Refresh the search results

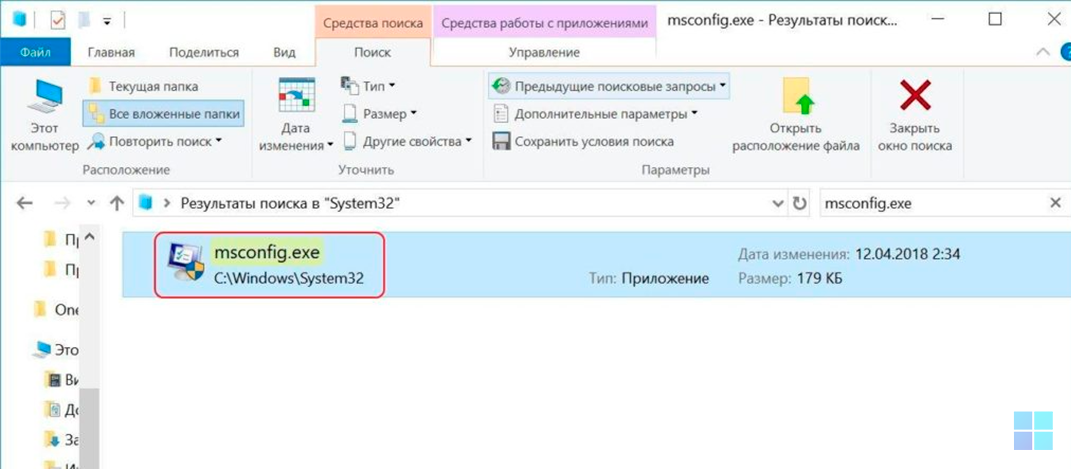pyautogui.click(x=798, y=203)
